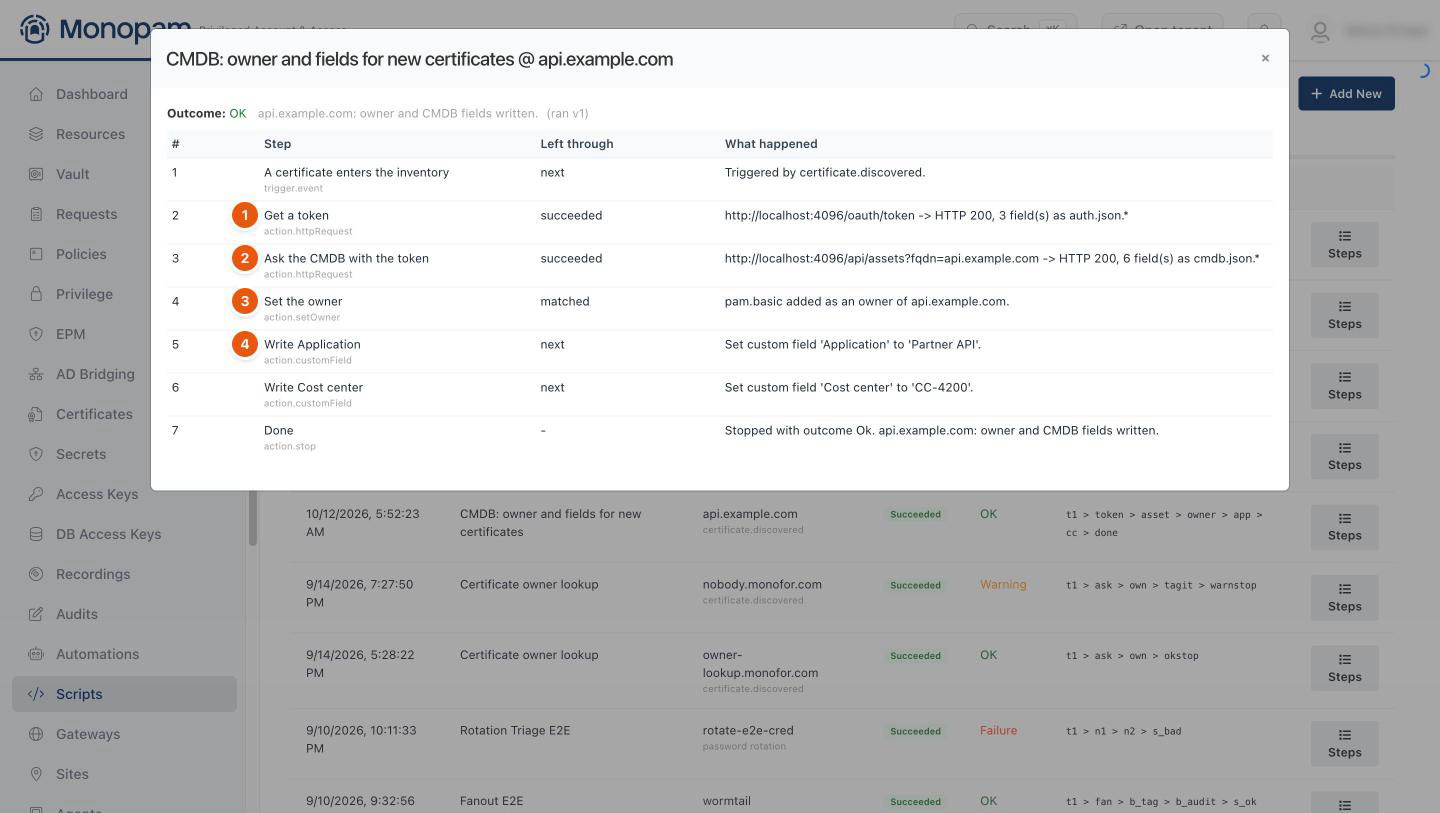Select 'pam.basic added as an owner' message
This screenshot has width=1440, height=813.
click(x=867, y=301)
